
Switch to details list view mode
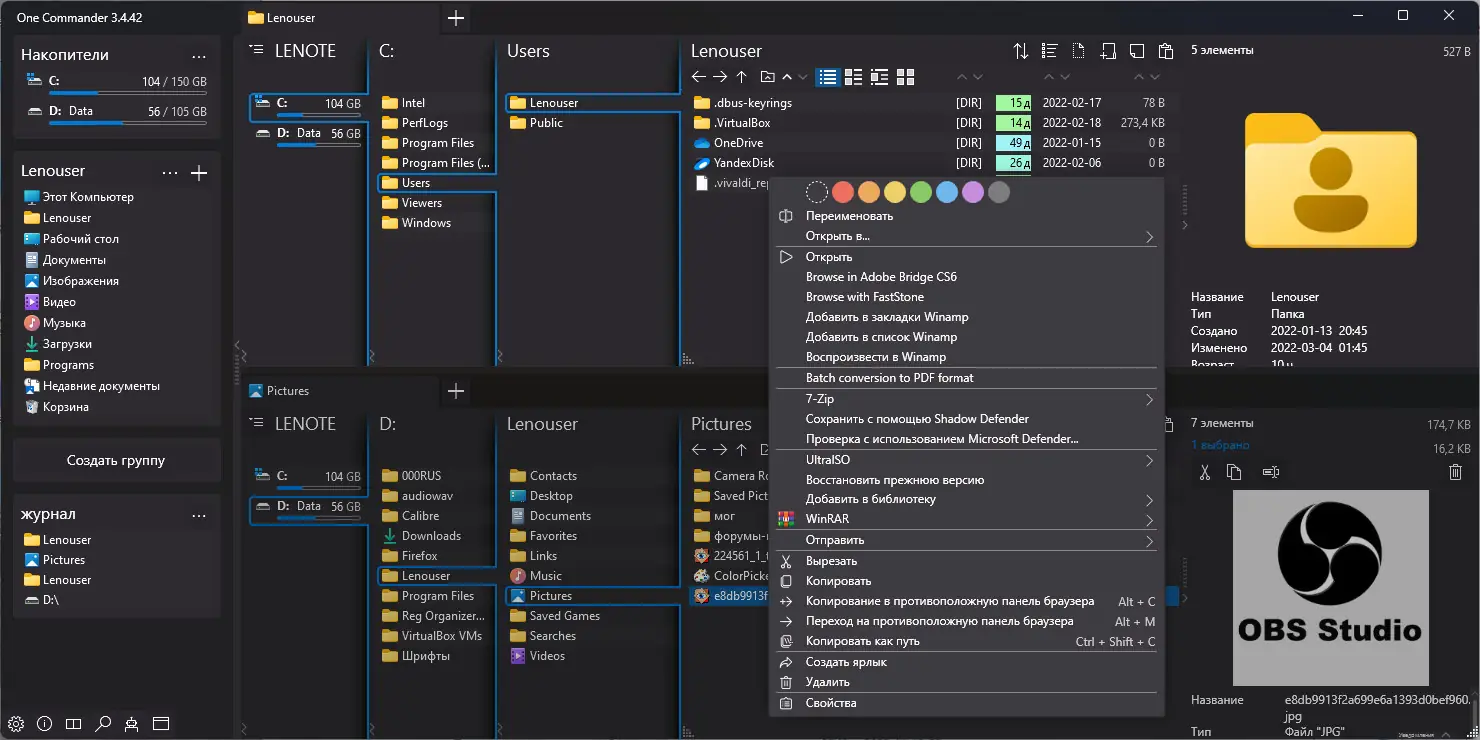[x=827, y=77]
